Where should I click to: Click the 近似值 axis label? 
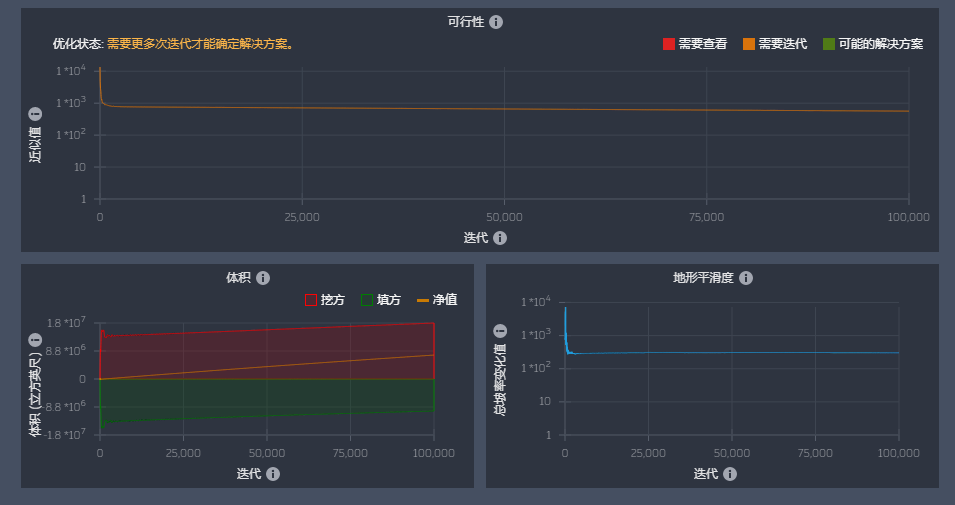tap(35, 144)
